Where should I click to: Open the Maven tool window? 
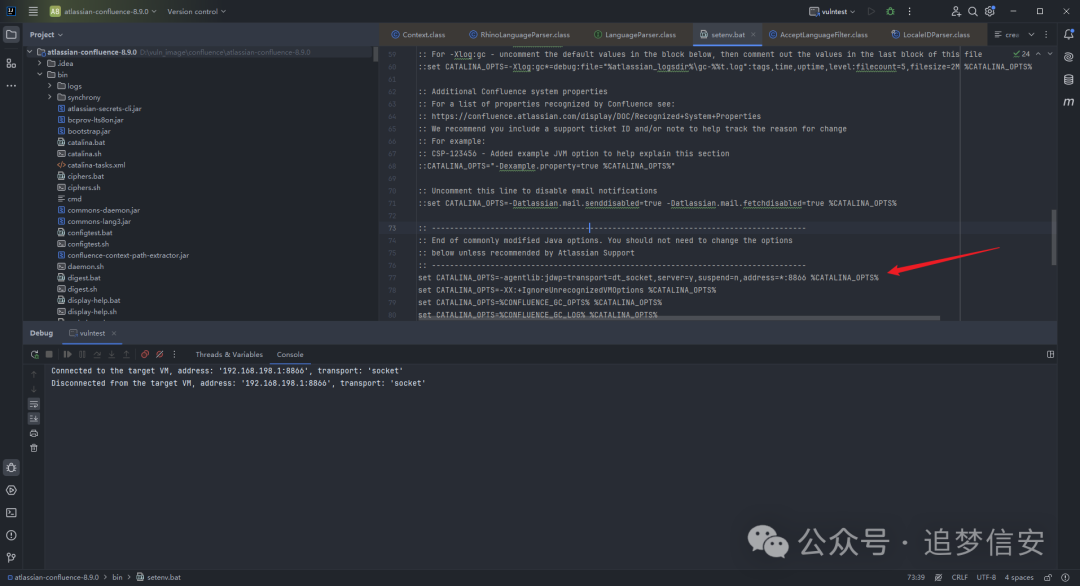pos(1068,102)
